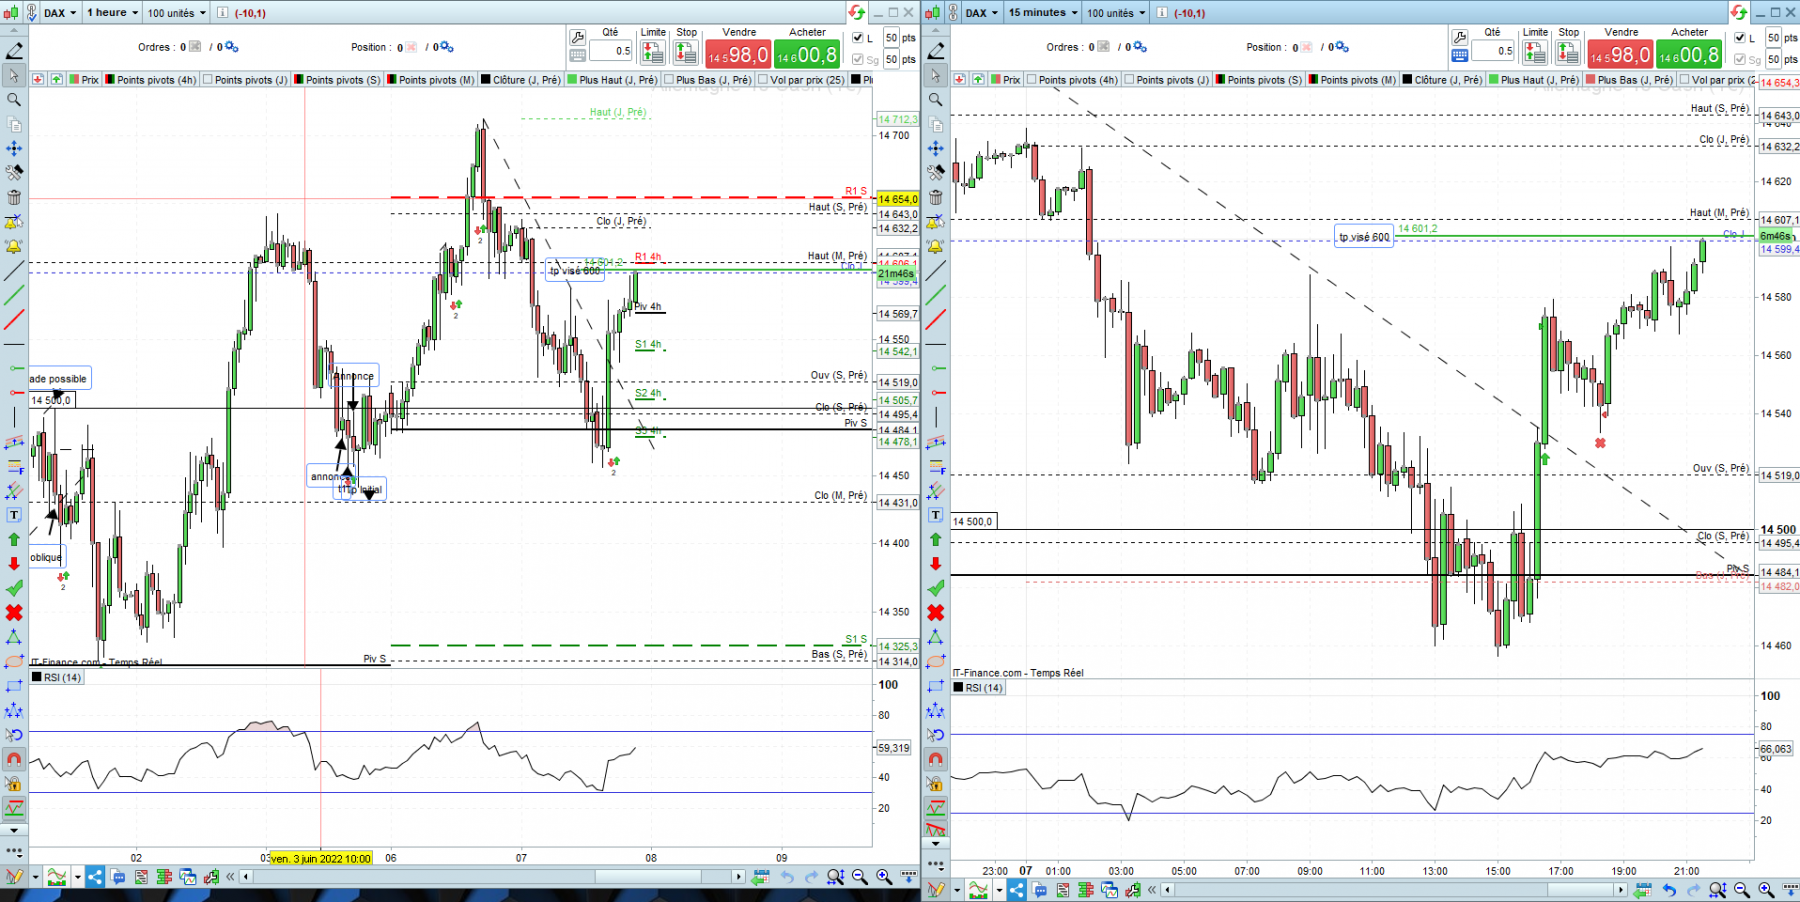Screen dimensions: 1800x902
Task: Choose the green up arrow drawing tool
Action: [14, 539]
